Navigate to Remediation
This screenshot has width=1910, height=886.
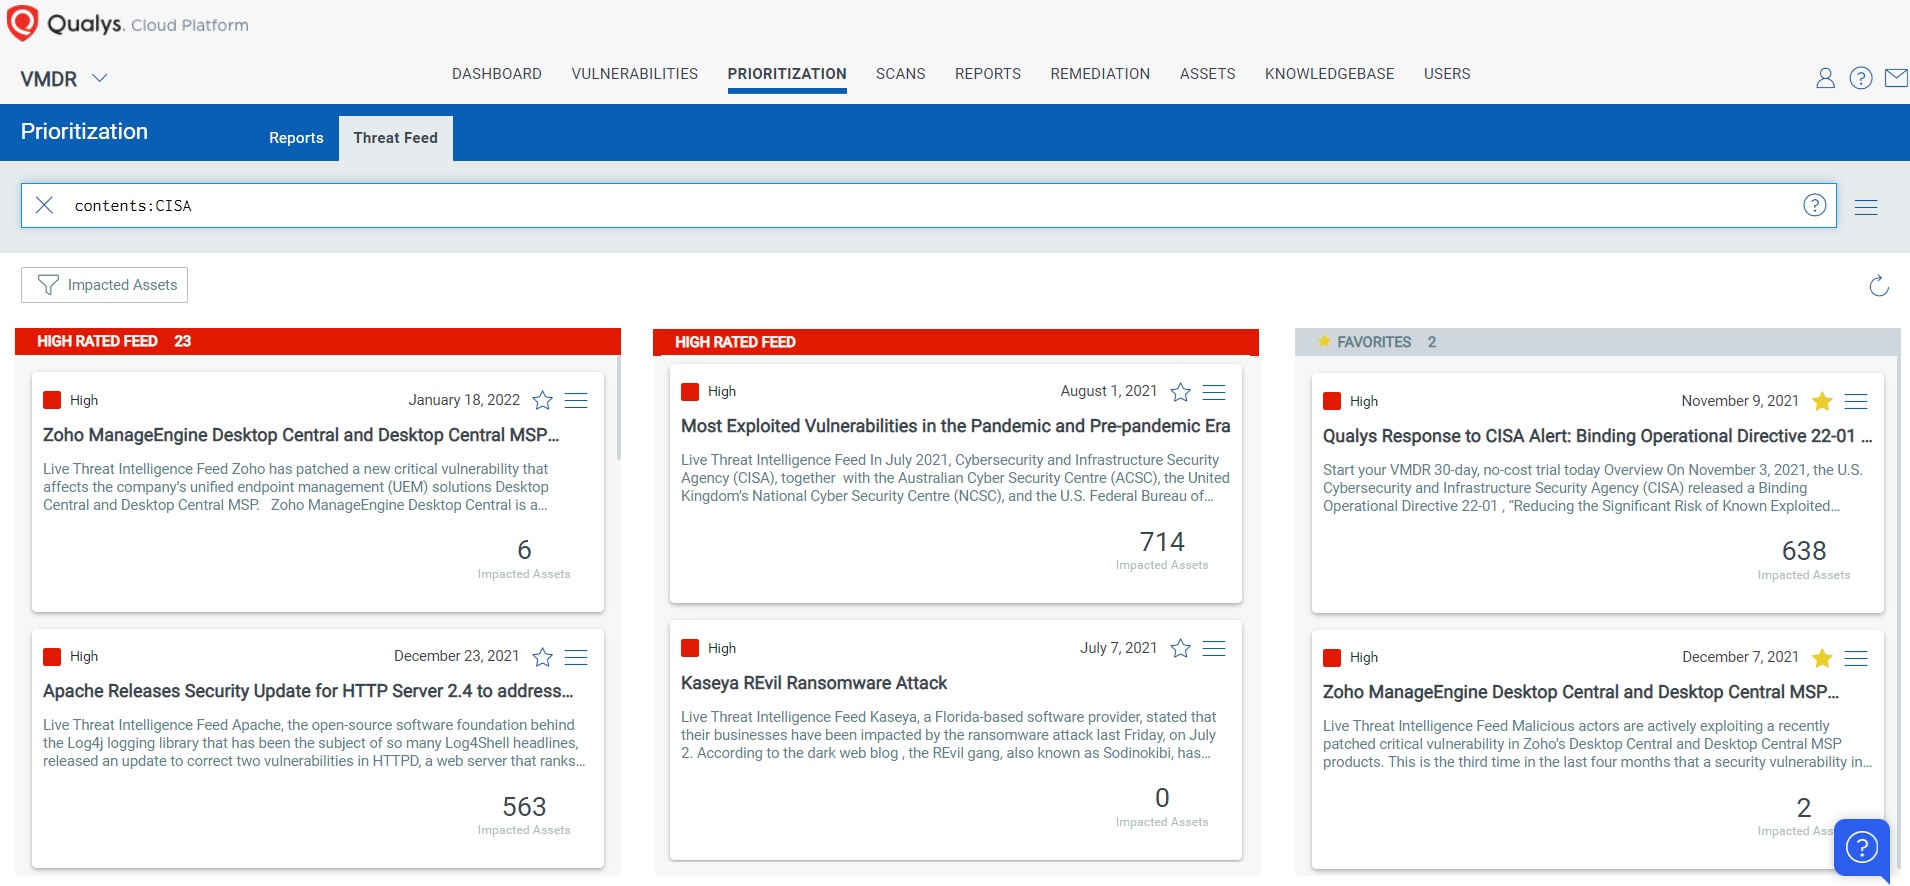[1100, 74]
